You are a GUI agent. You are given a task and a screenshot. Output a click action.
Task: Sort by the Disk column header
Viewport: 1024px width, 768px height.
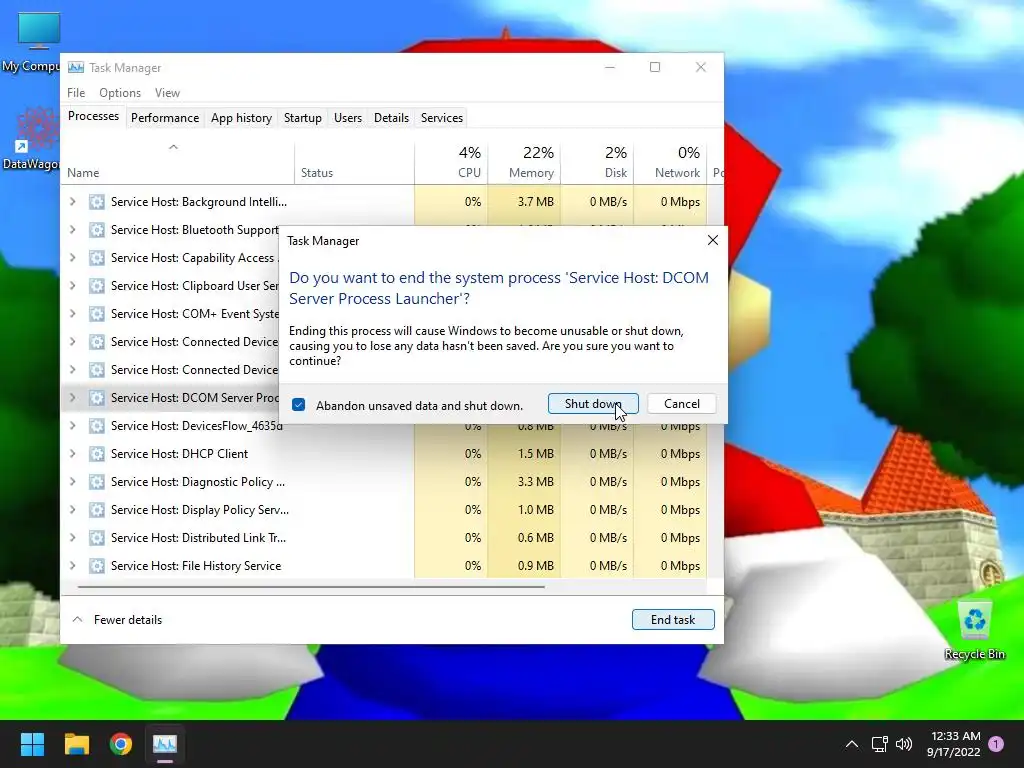(598, 163)
